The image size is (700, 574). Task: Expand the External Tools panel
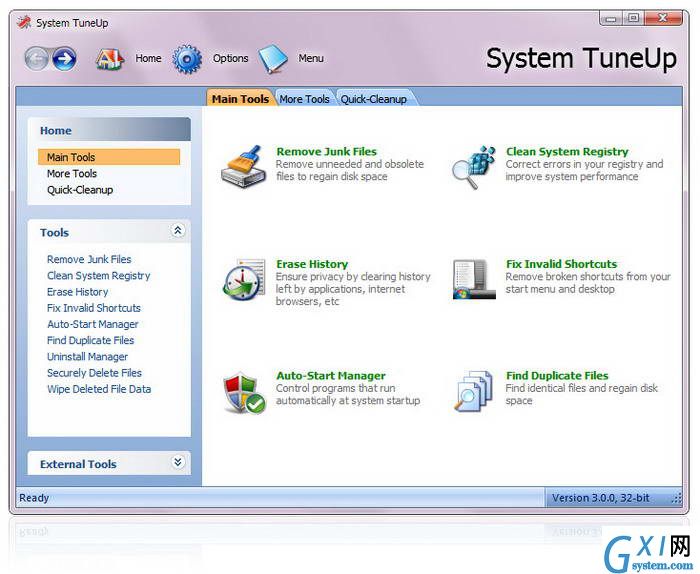click(178, 462)
